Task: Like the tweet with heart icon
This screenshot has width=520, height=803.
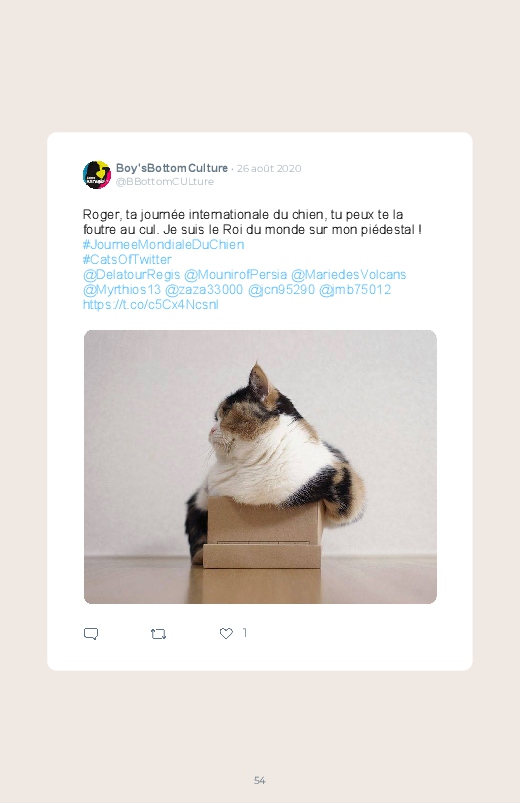Action: (226, 633)
